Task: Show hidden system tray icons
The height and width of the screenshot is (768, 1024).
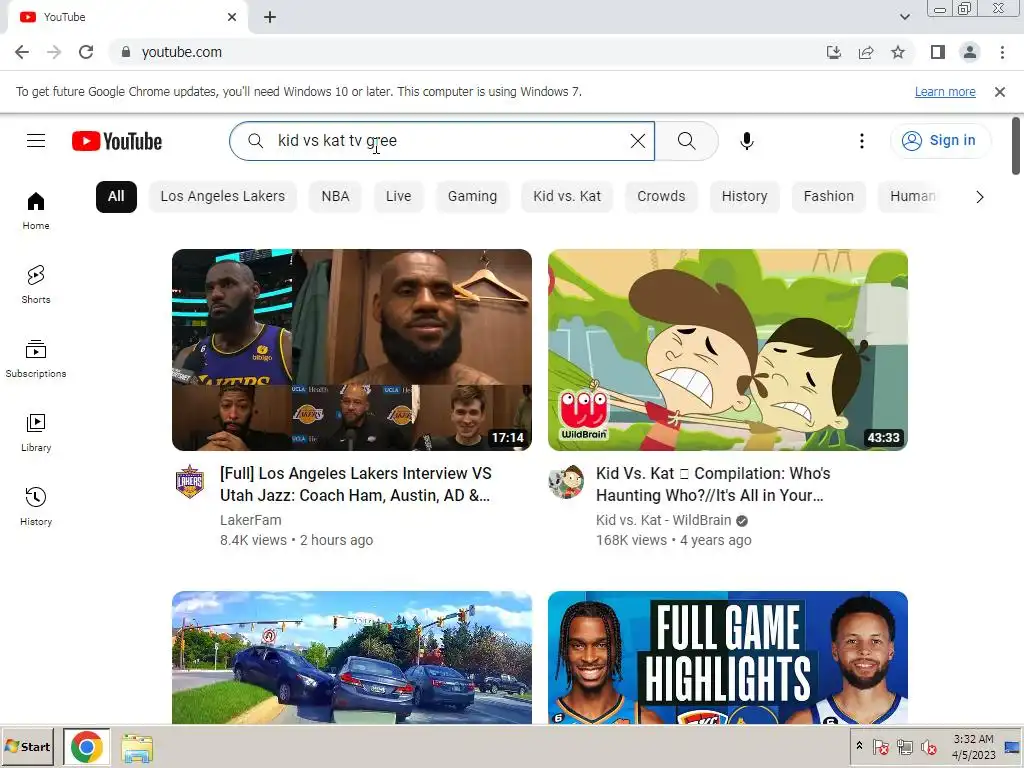Action: [x=859, y=746]
